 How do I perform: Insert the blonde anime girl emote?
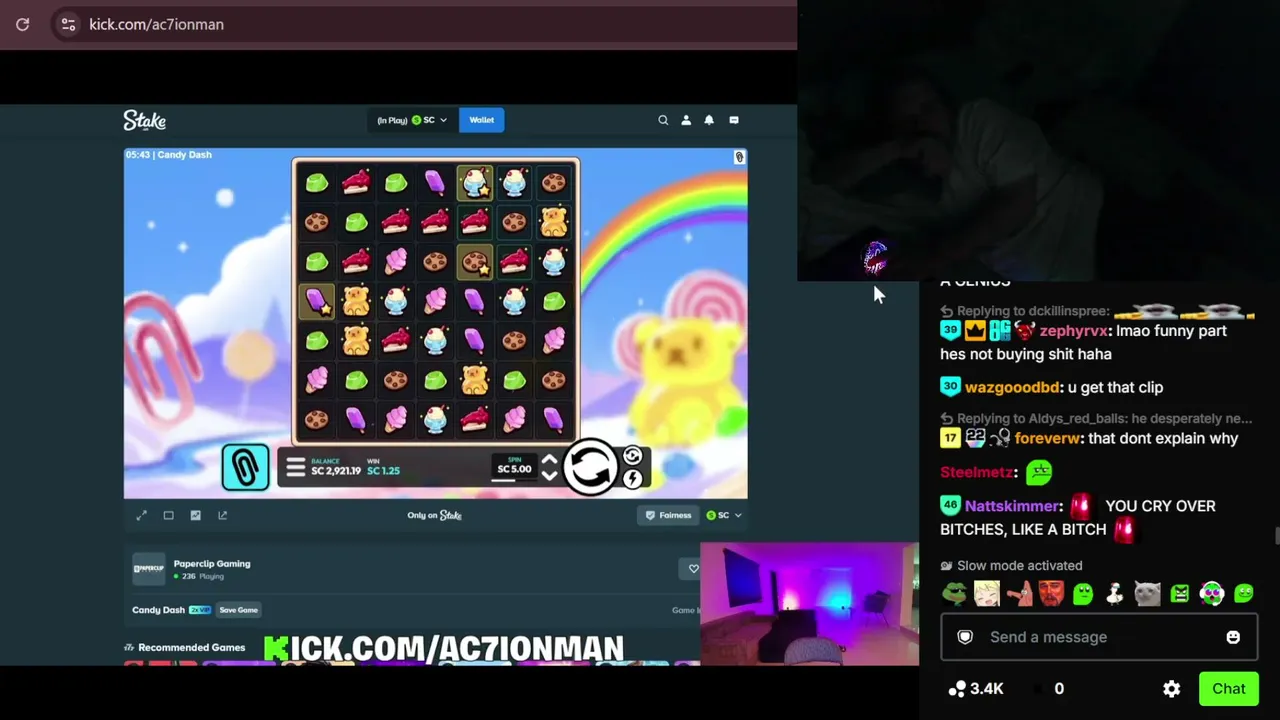pos(987,595)
